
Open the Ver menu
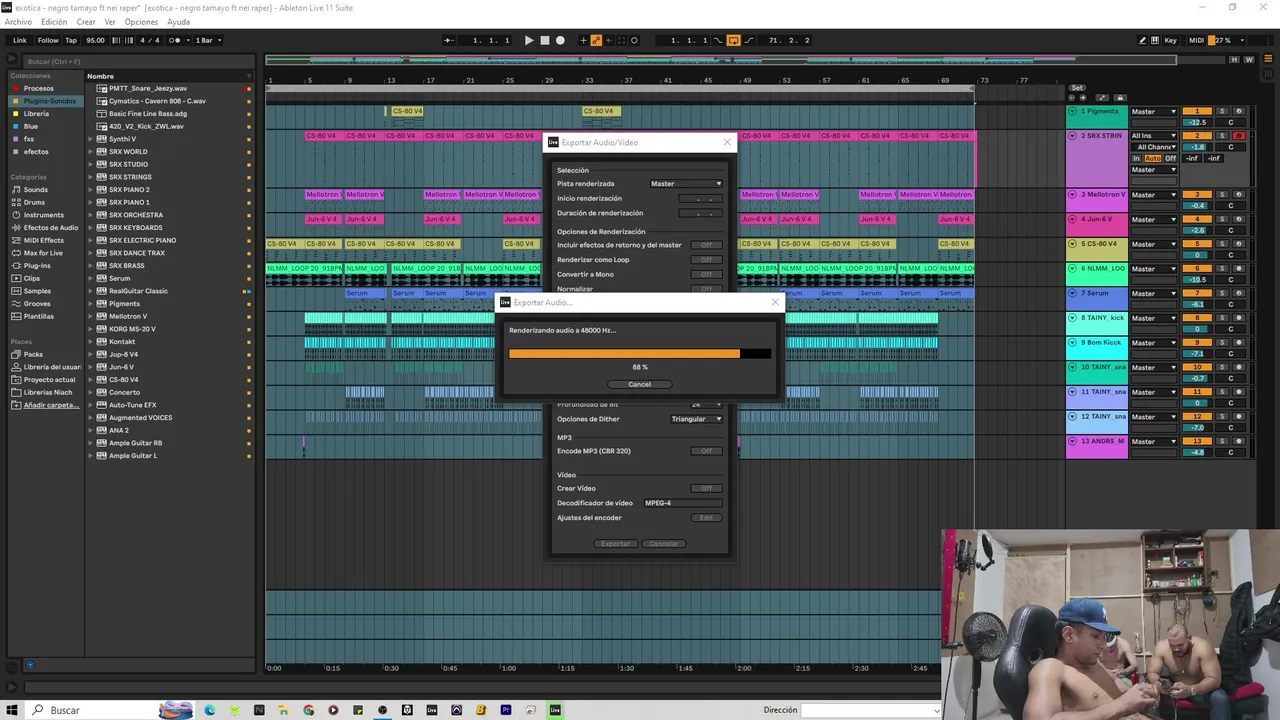[110, 22]
